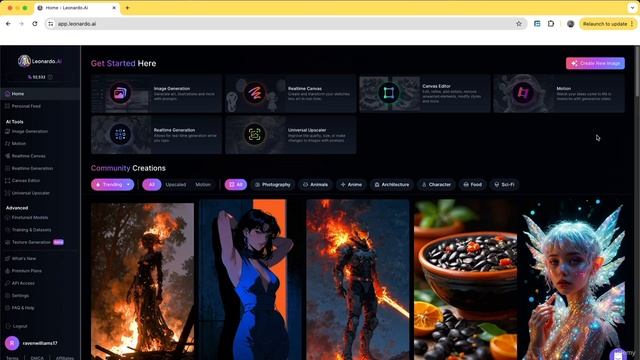Bookmark page with the star icon
This screenshot has width=640, height=360.
(x=519, y=24)
